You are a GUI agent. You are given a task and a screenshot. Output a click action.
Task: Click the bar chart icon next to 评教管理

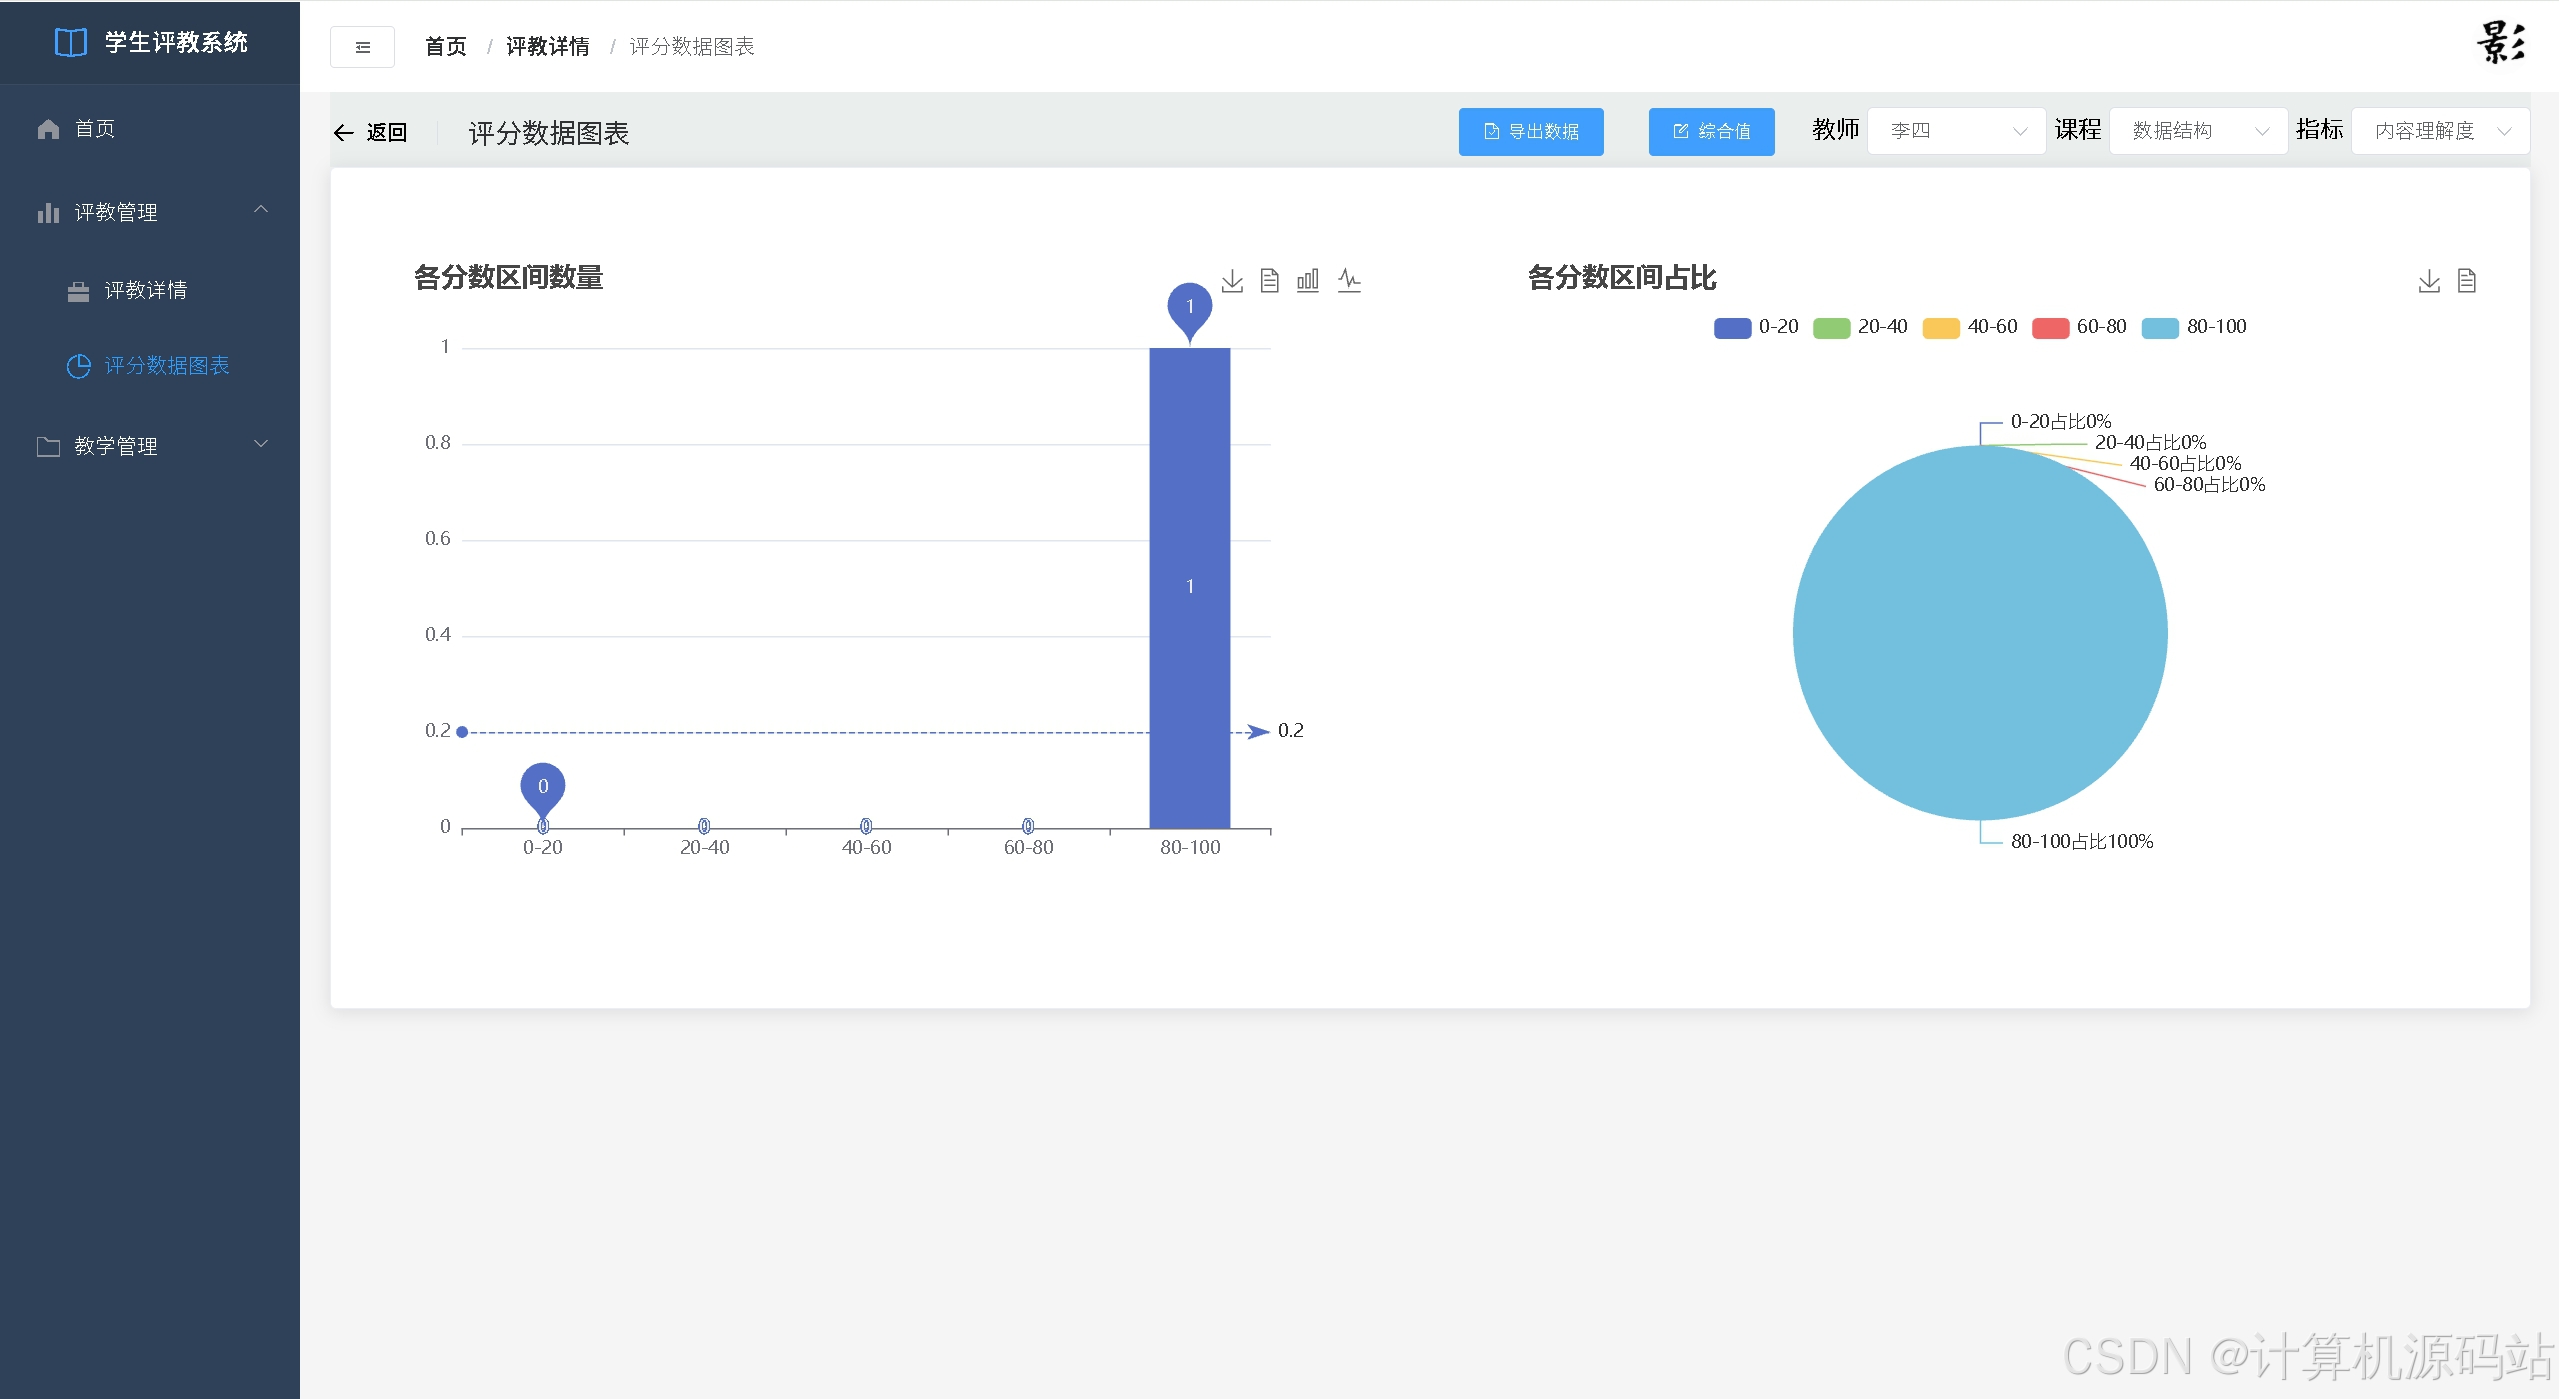(x=48, y=212)
